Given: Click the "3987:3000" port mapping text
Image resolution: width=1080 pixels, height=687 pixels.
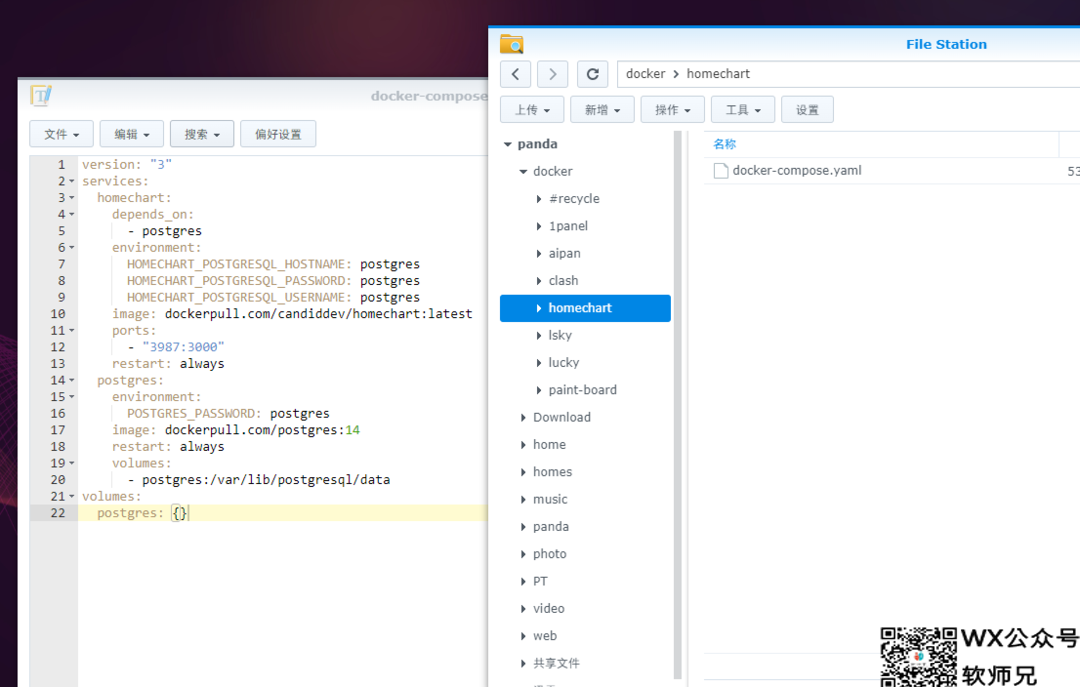Looking at the screenshot, I should 183,347.
